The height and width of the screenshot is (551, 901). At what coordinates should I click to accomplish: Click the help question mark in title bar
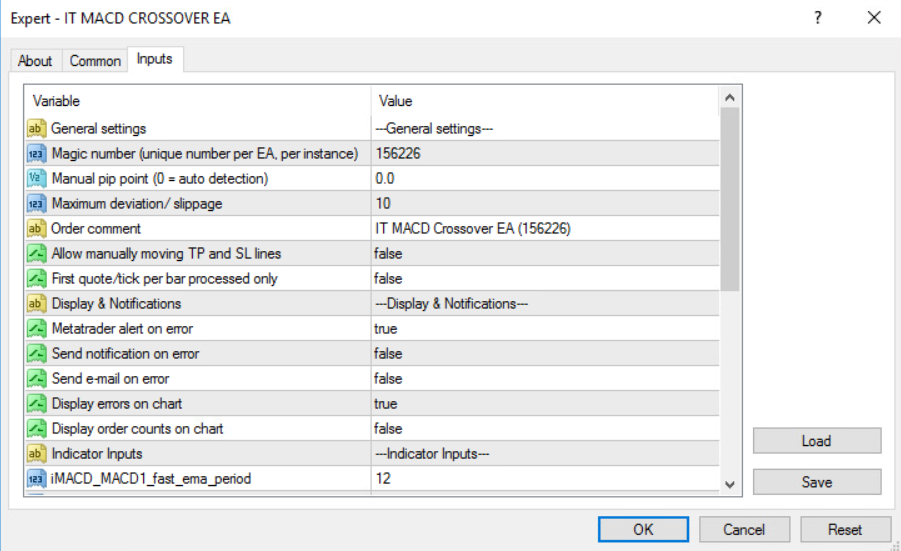coord(818,18)
